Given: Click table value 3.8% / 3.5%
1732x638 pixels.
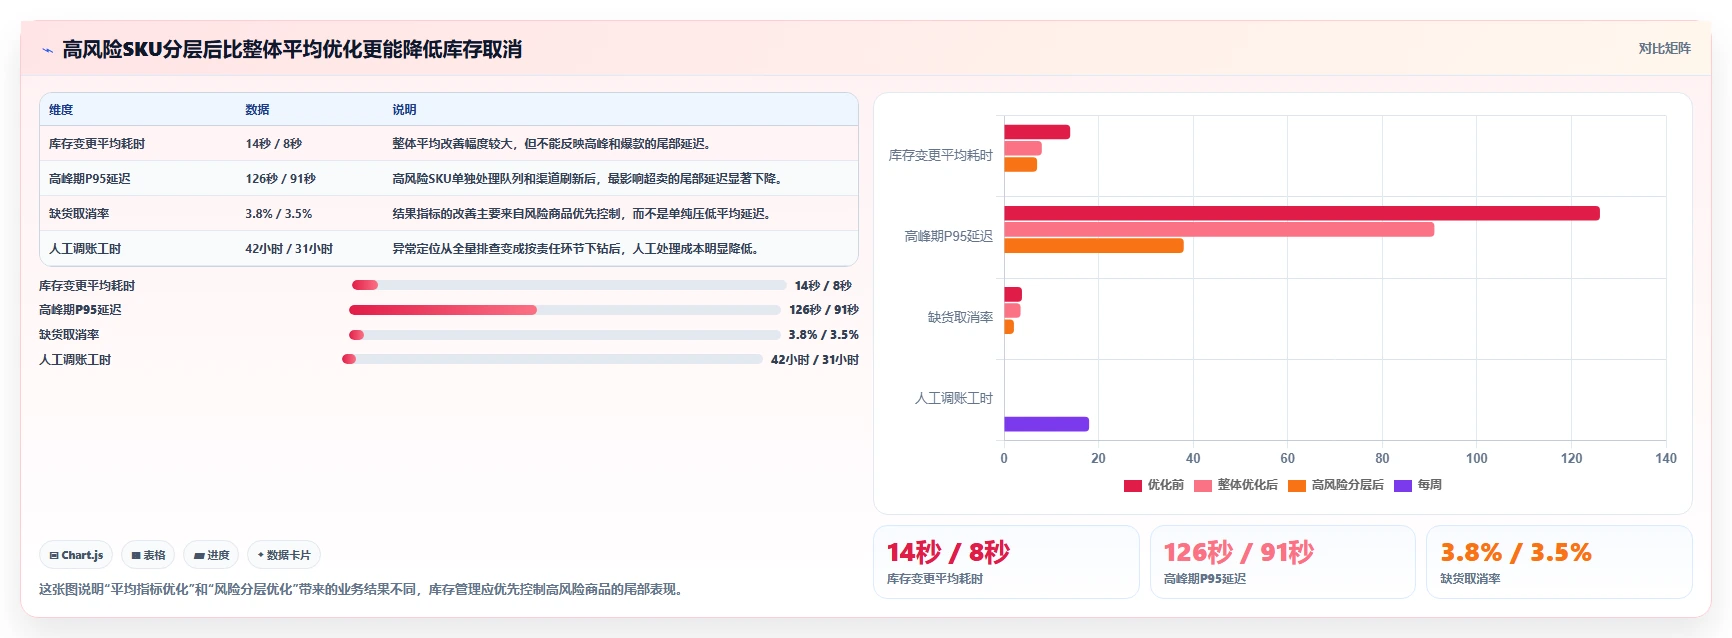Looking at the screenshot, I should pos(278,214).
